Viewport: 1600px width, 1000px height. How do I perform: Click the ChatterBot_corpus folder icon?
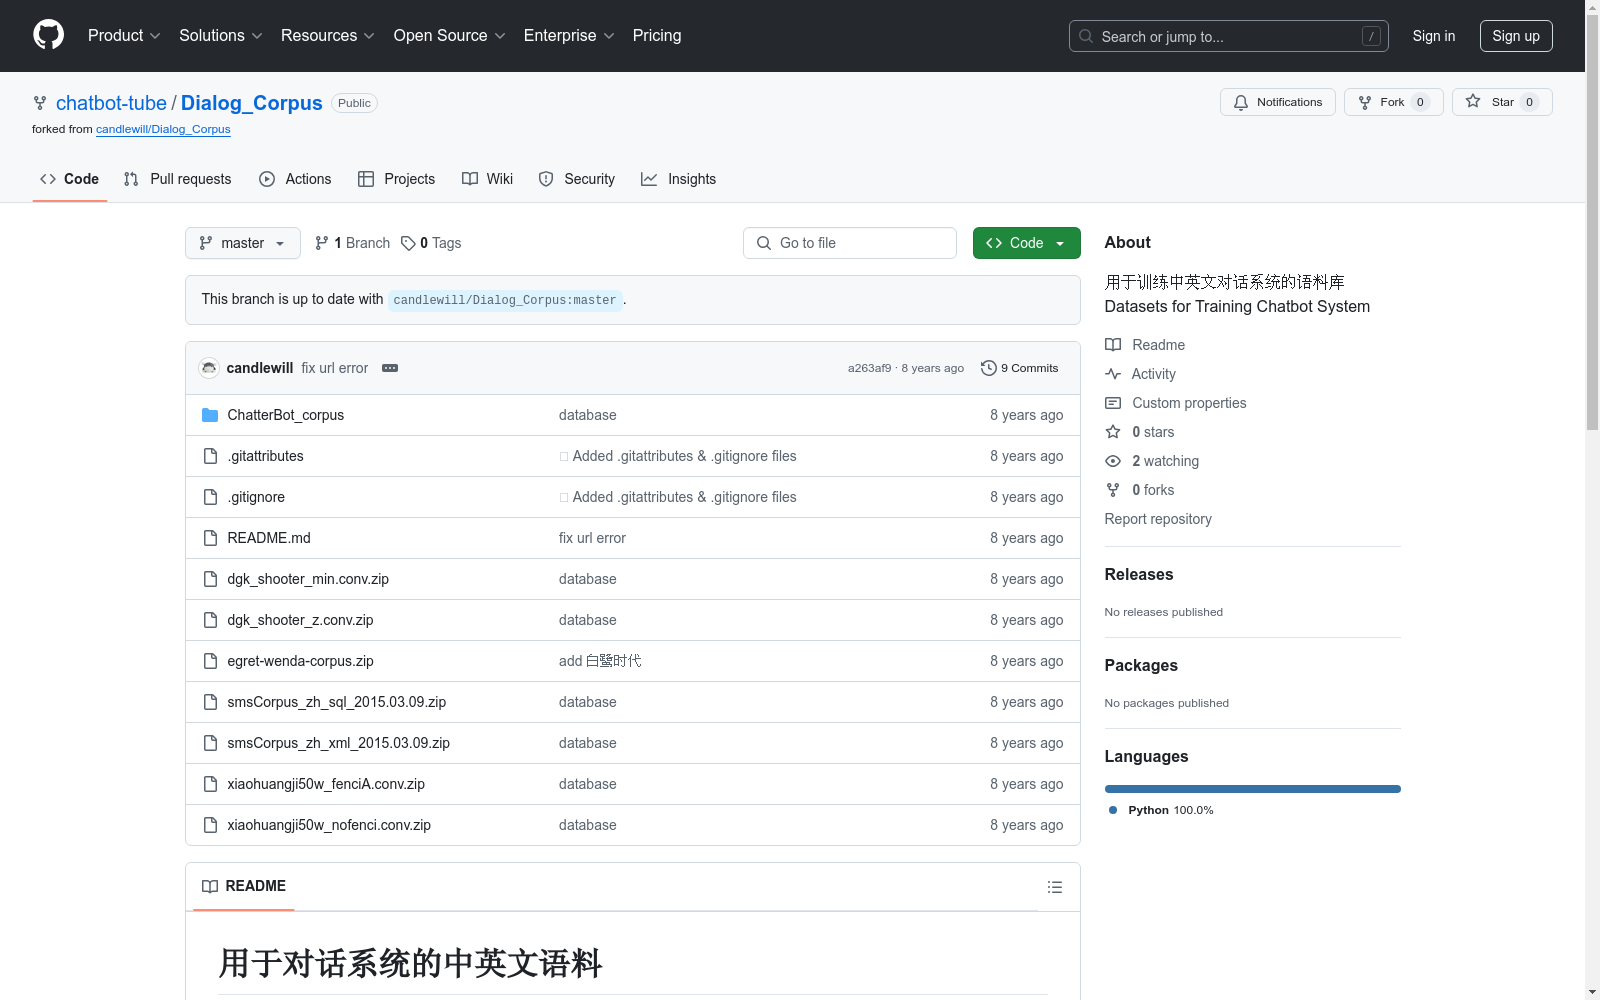[210, 415]
